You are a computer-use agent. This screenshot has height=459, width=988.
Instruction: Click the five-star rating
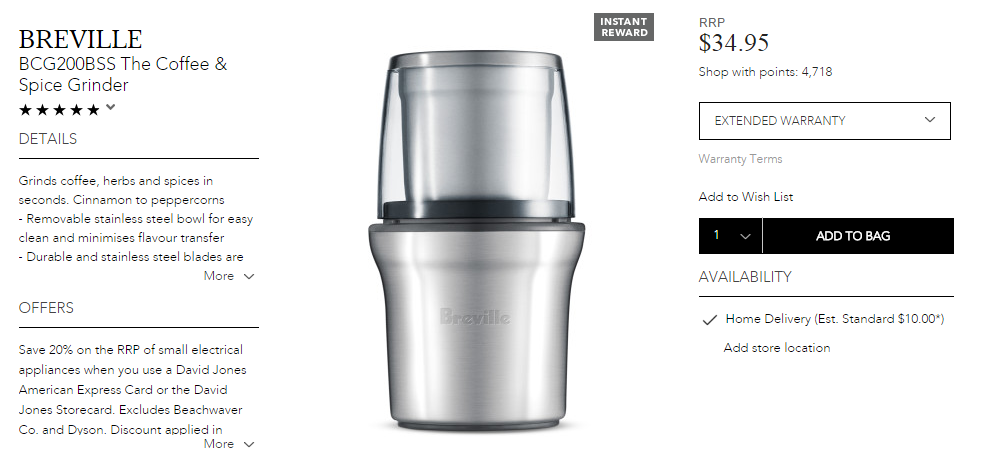pos(59,110)
